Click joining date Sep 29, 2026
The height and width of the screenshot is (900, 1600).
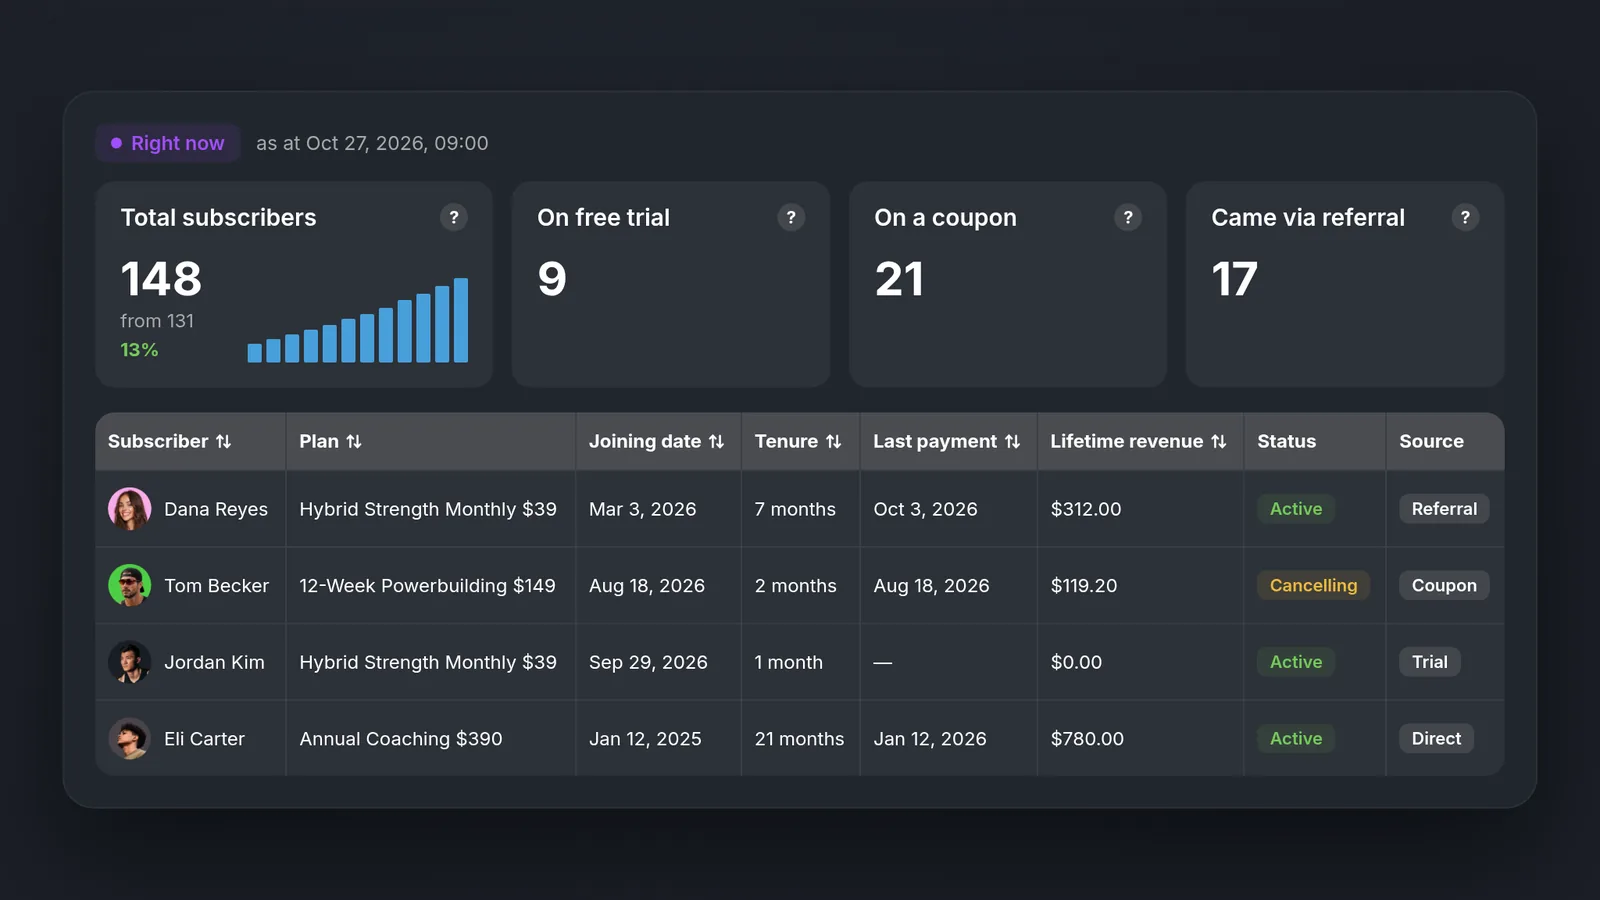tap(648, 662)
